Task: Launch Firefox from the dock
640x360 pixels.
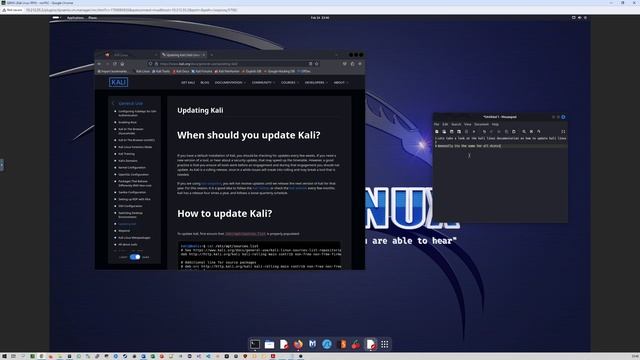Action: coord(298,344)
